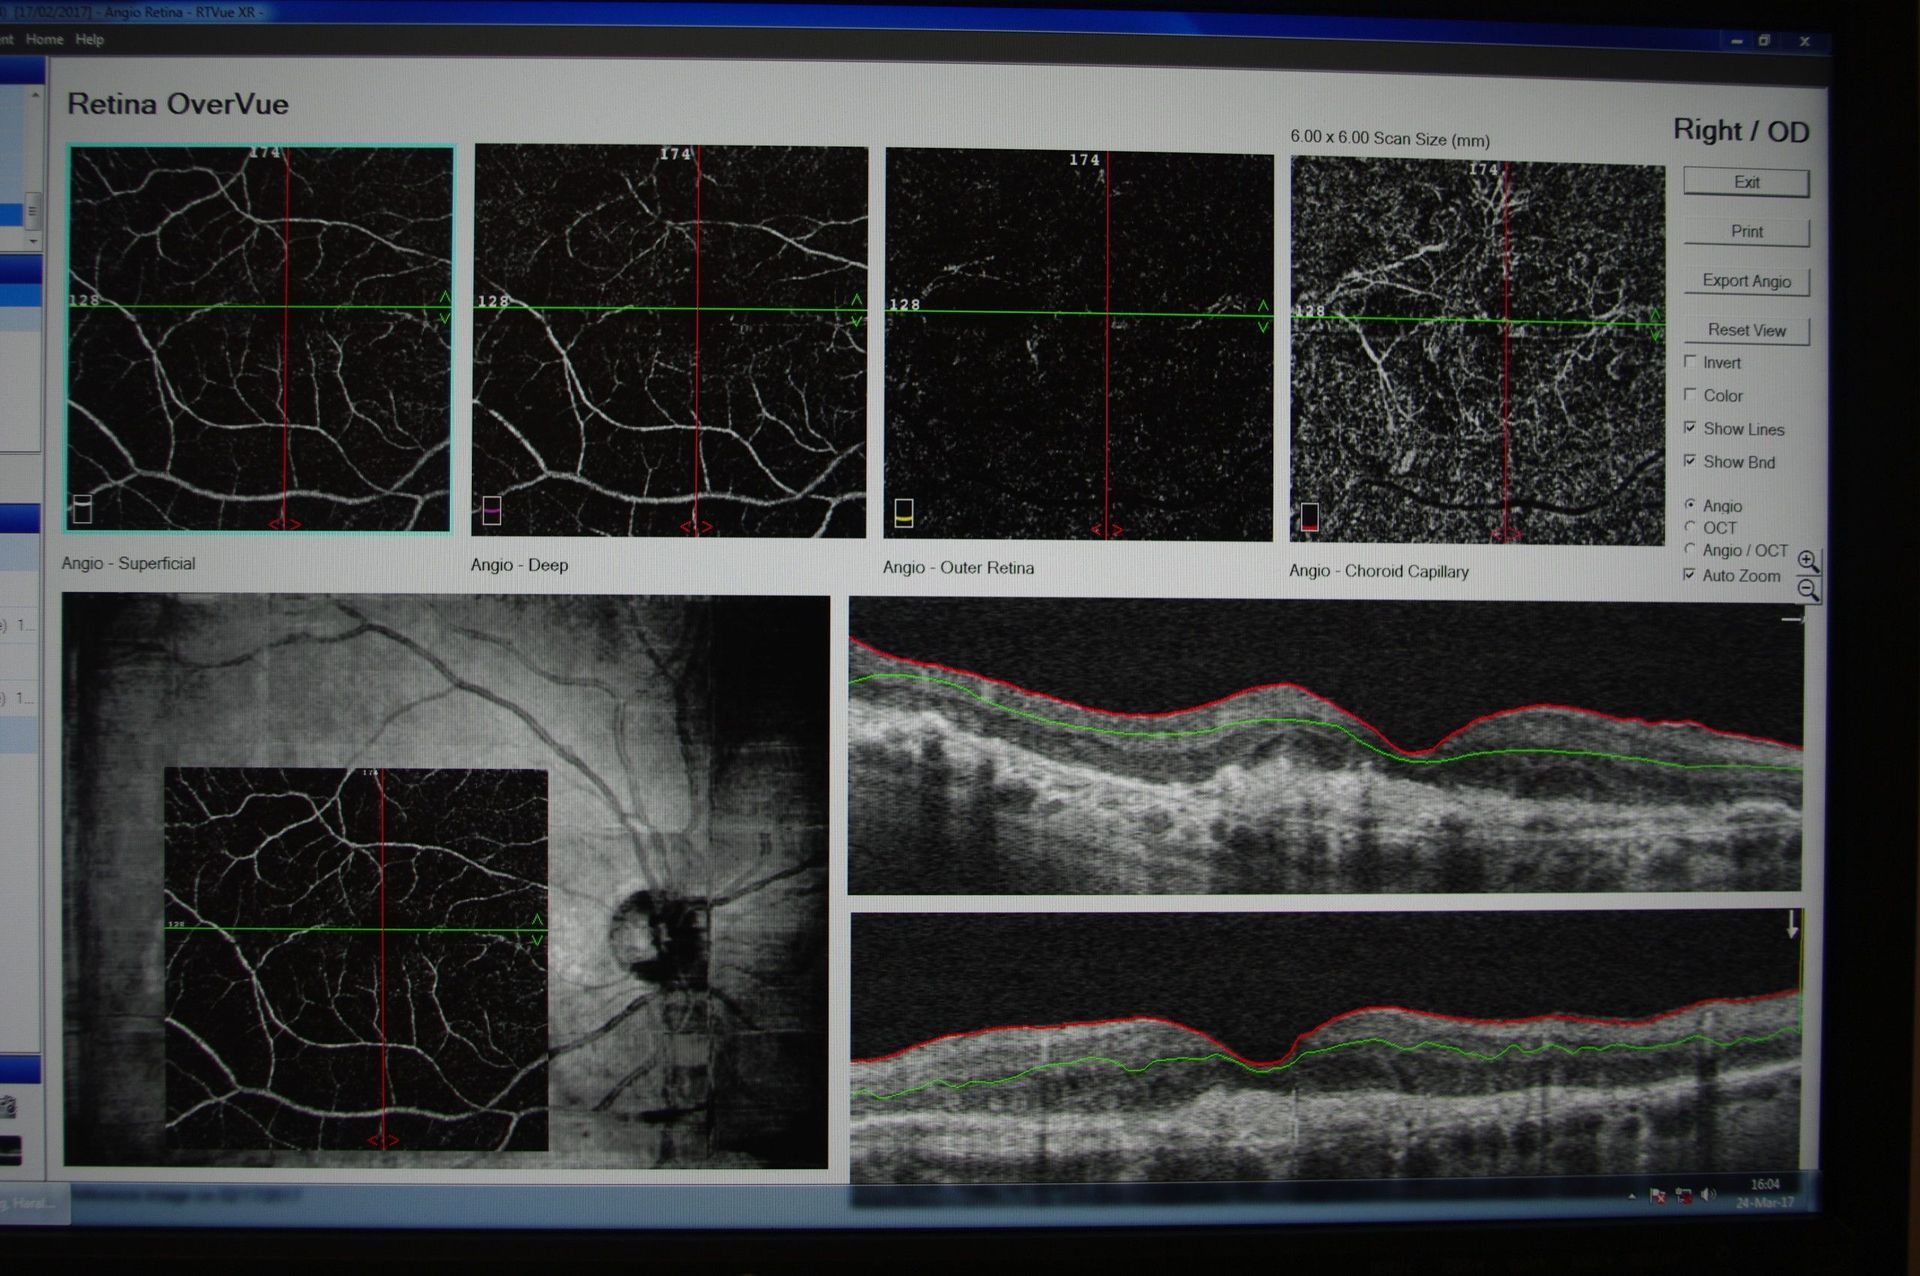The image size is (1920, 1276).
Task: Click the choroid capillary boundary icon
Action: (1309, 517)
